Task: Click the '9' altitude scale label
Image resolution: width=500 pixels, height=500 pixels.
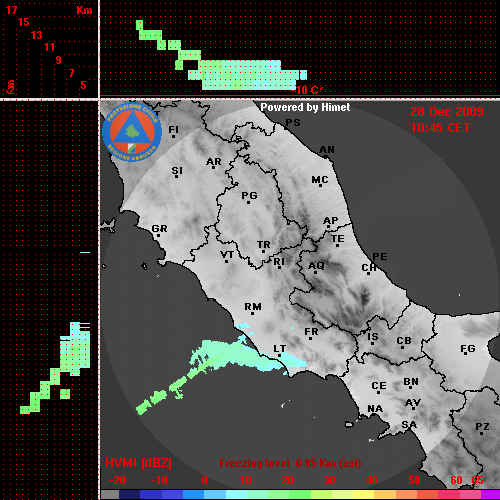Action: 59,60
